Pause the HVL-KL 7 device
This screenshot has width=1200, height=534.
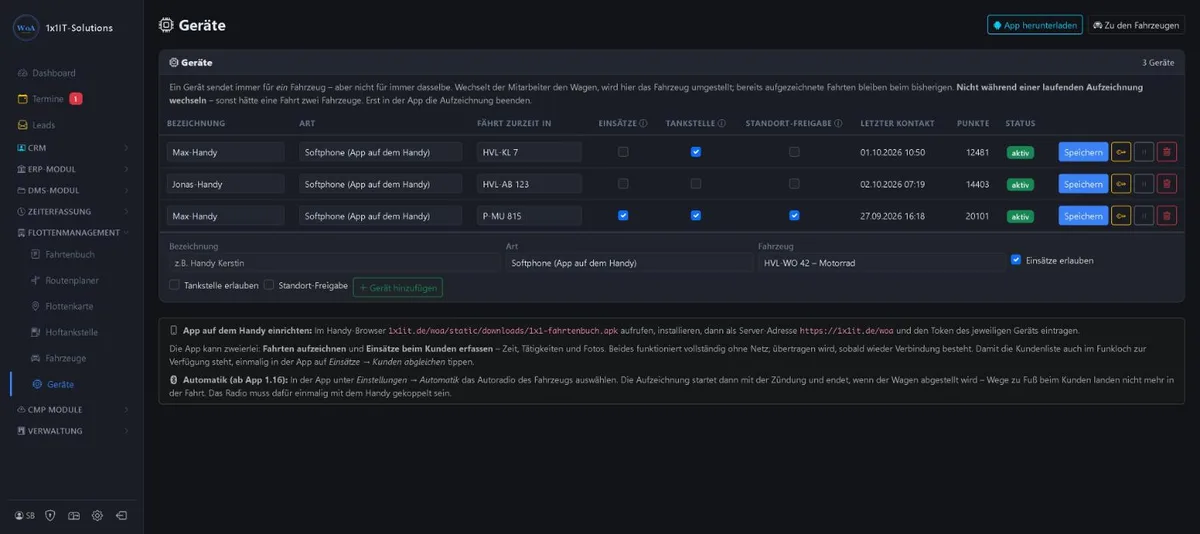click(x=1144, y=152)
